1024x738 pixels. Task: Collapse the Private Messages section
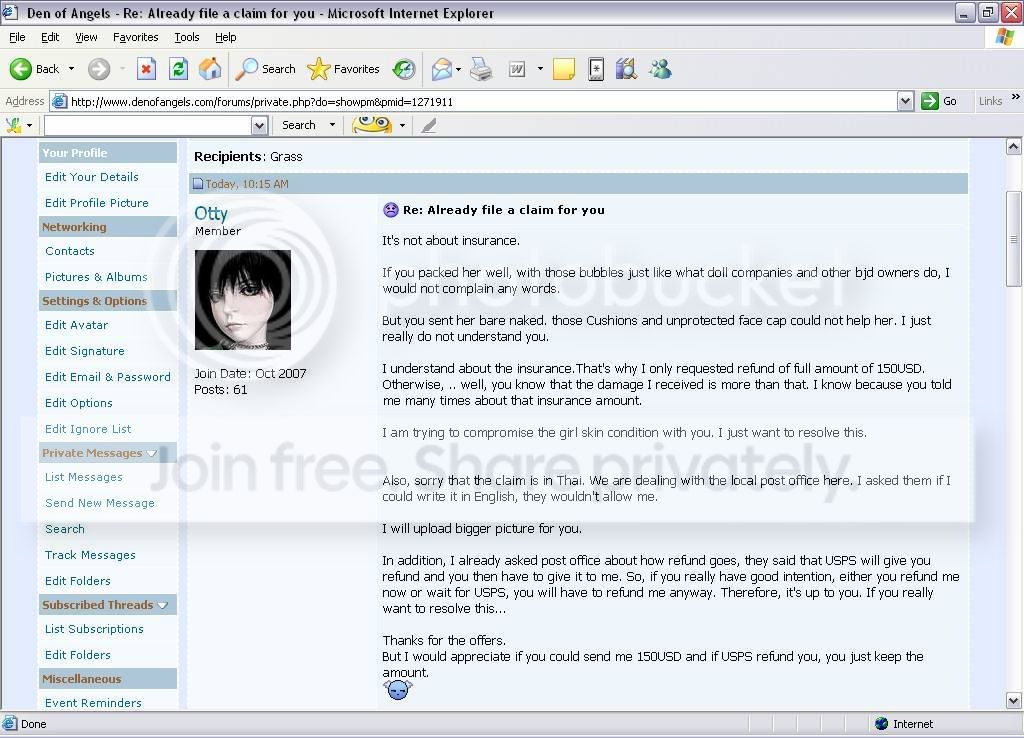click(152, 453)
